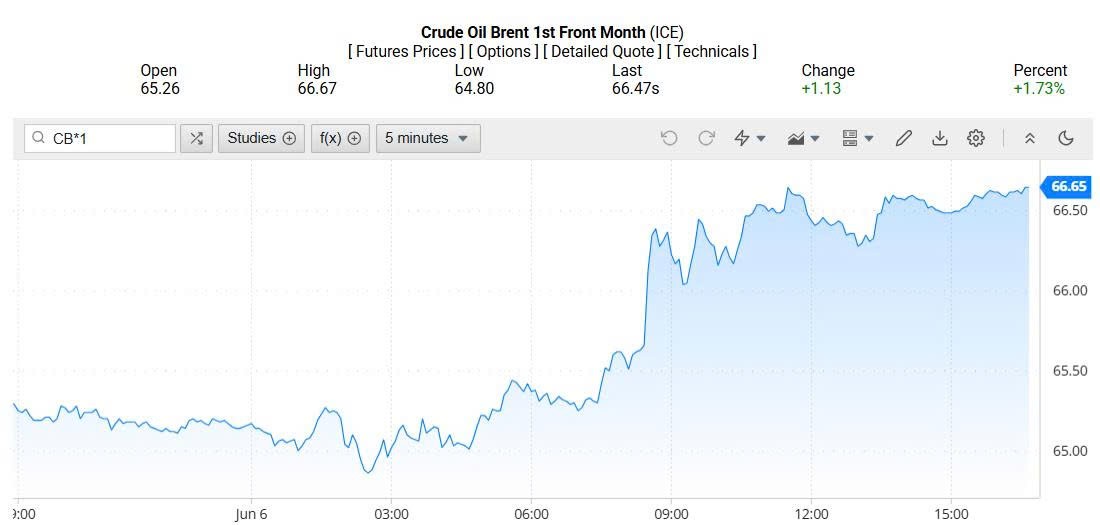1100x525 pixels.
Task: Go to the Options page link
Action: [503, 51]
